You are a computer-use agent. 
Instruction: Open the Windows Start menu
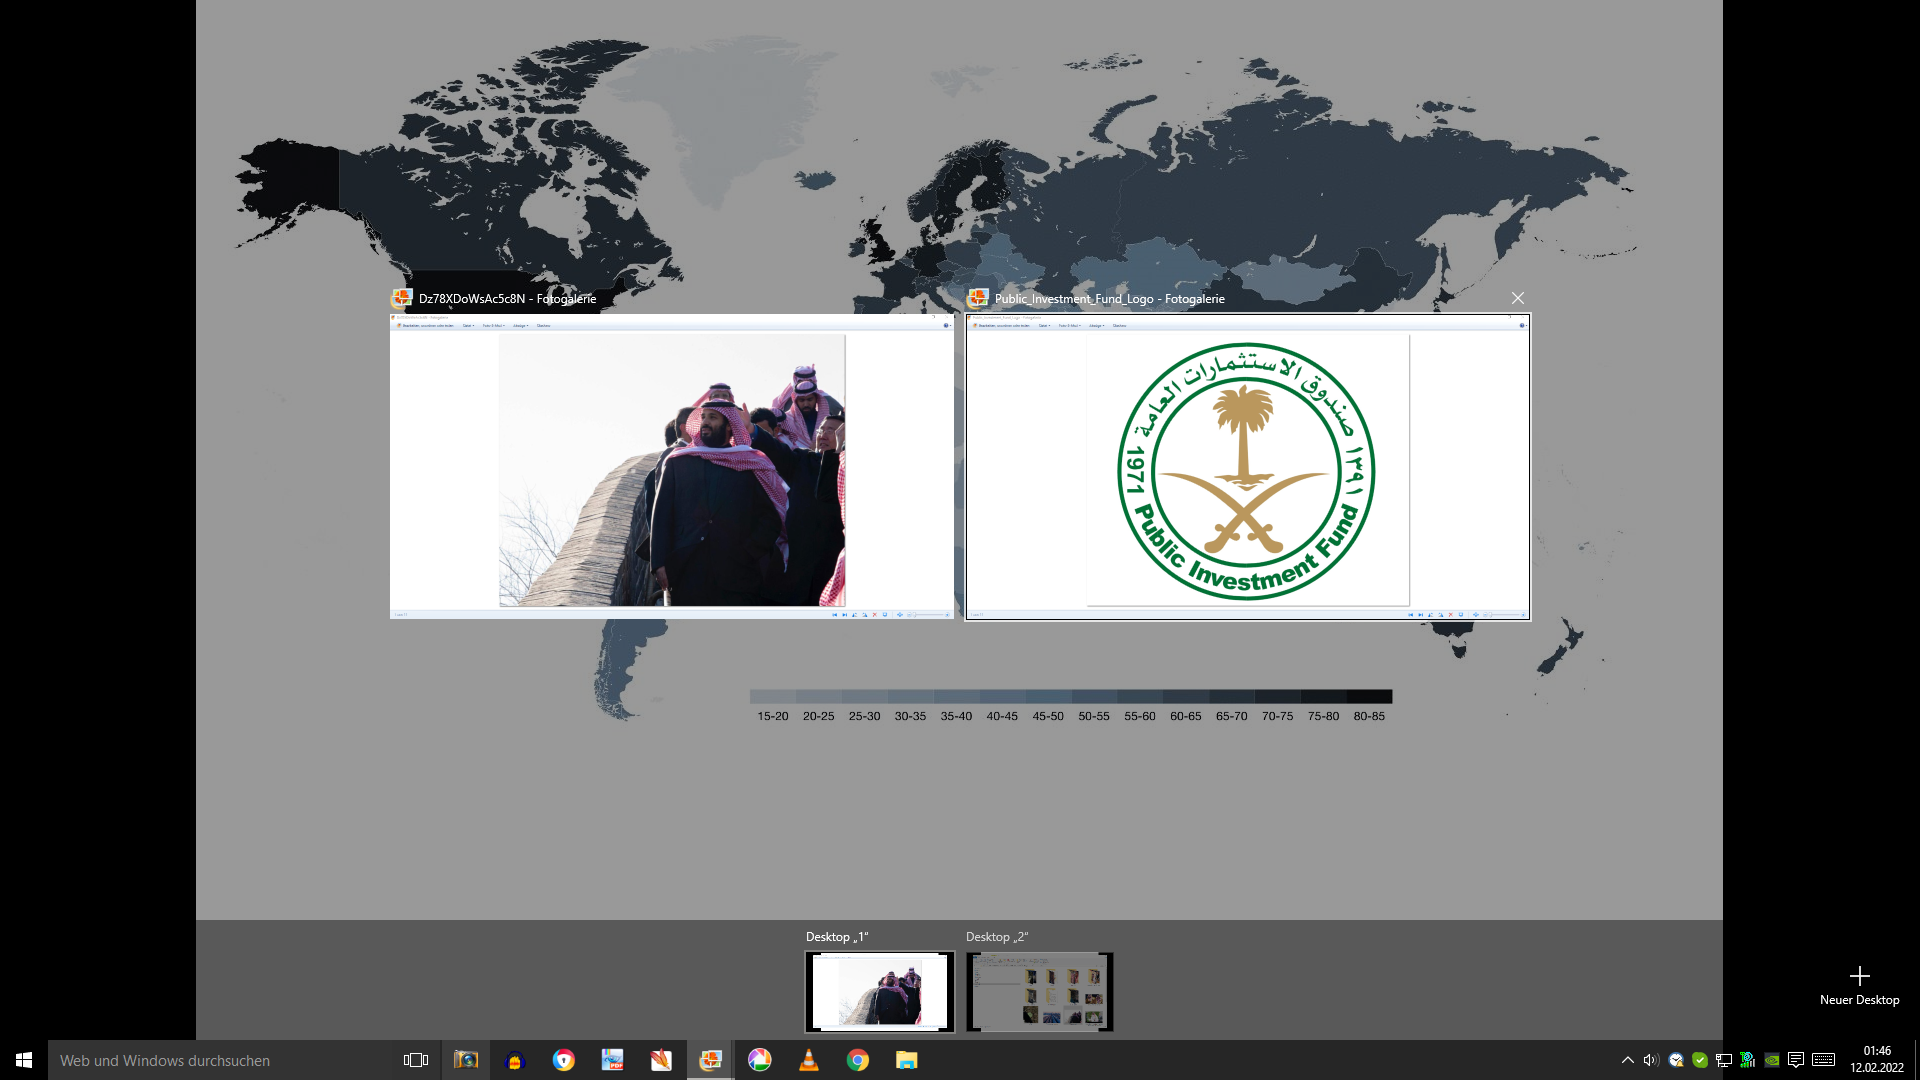[24, 1060]
